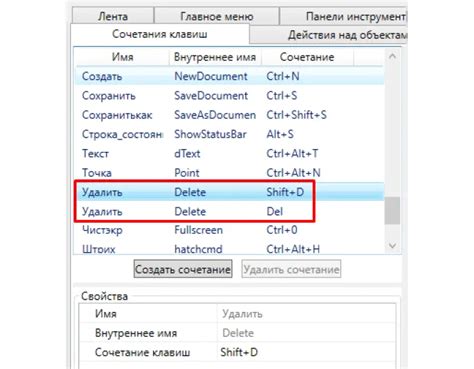Select the Fullscreen Ctrl+0 row
474x369 pixels.
(x=230, y=230)
